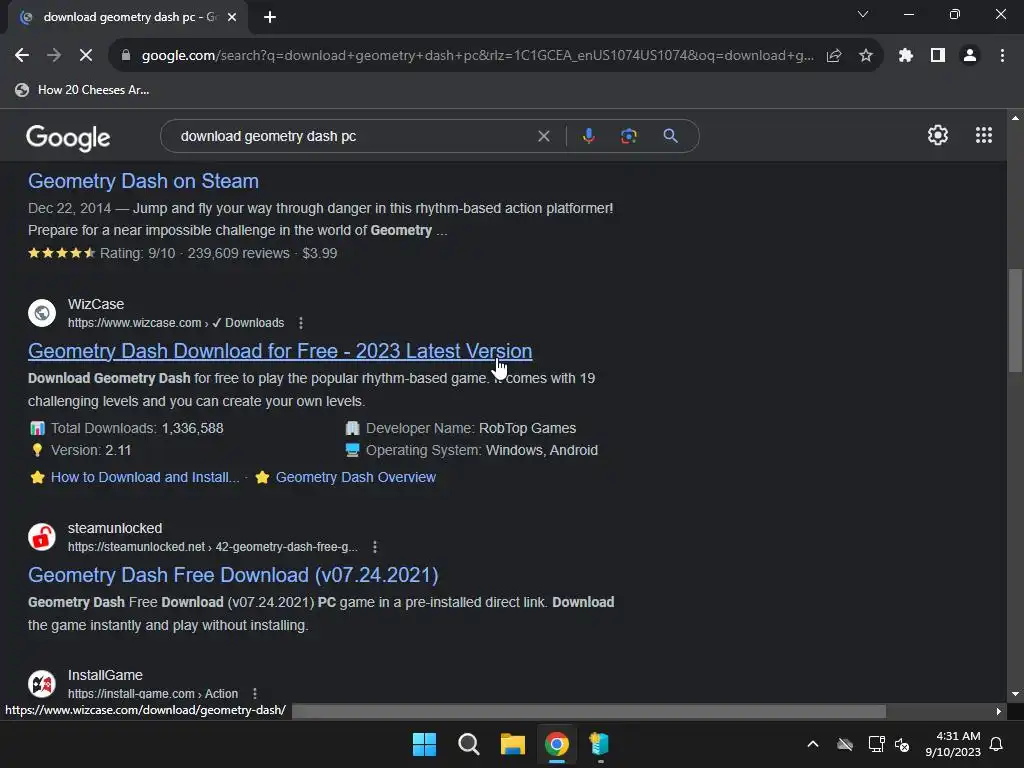1024x768 pixels.
Task: Open Geometry Dash Download for Free result
Action: click(280, 351)
